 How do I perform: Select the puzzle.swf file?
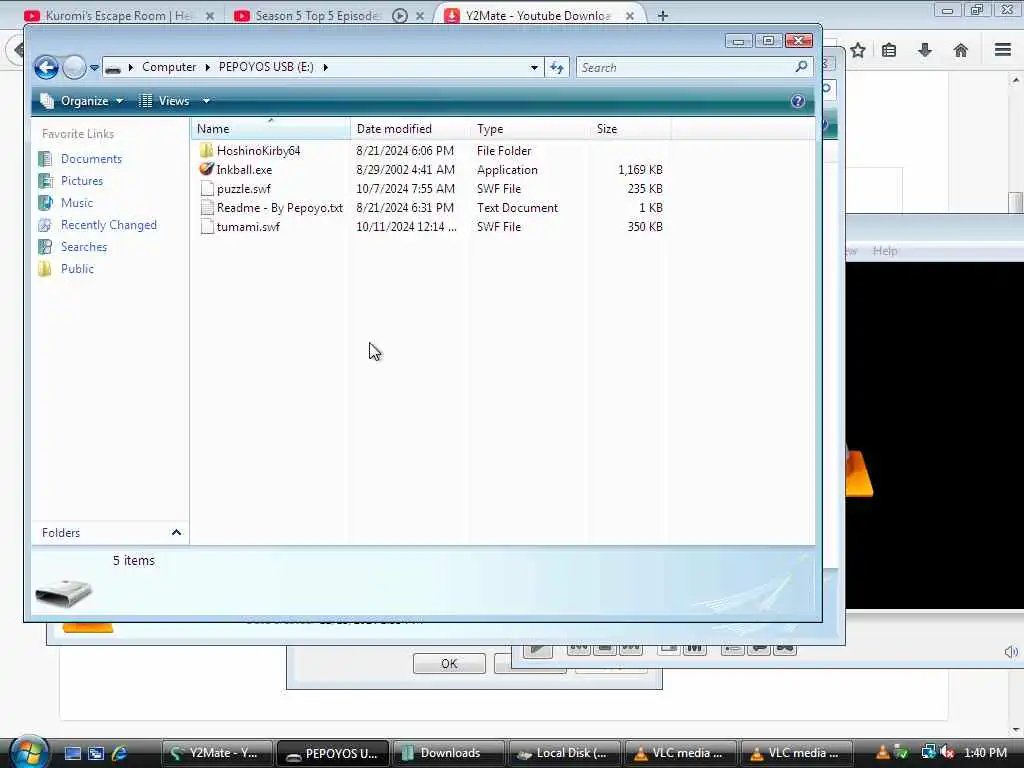[x=244, y=189]
